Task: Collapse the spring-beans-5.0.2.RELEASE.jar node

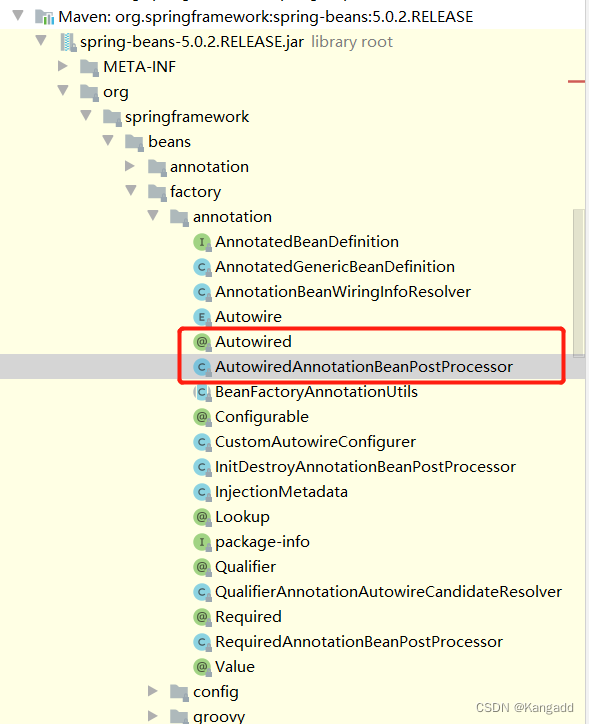Action: (x=41, y=41)
